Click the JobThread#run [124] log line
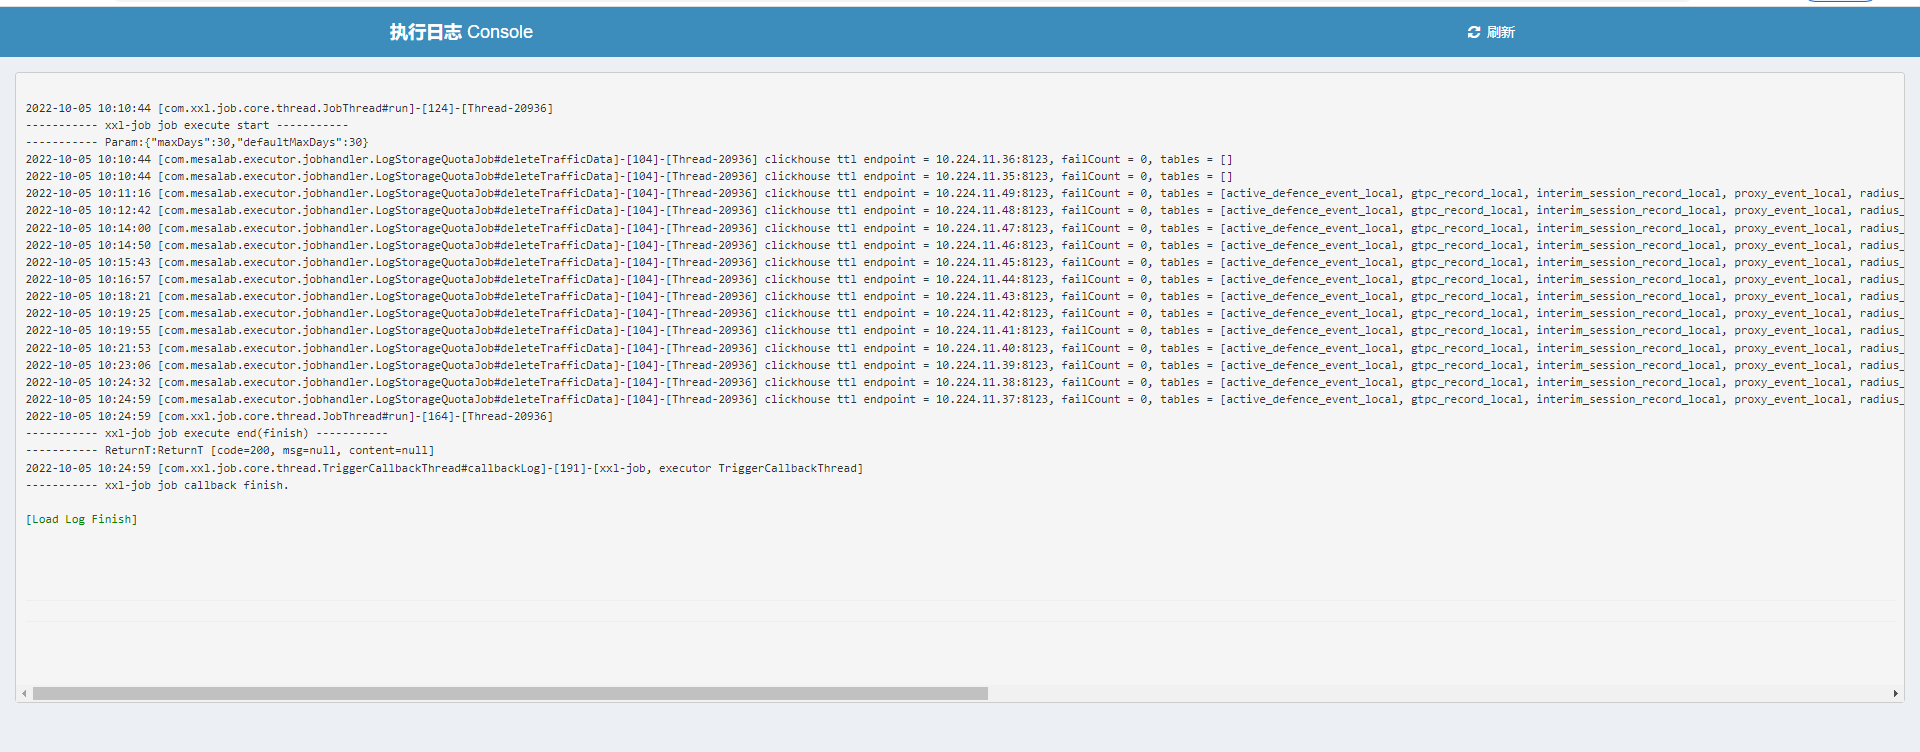The width and height of the screenshot is (1920, 752). tap(289, 108)
